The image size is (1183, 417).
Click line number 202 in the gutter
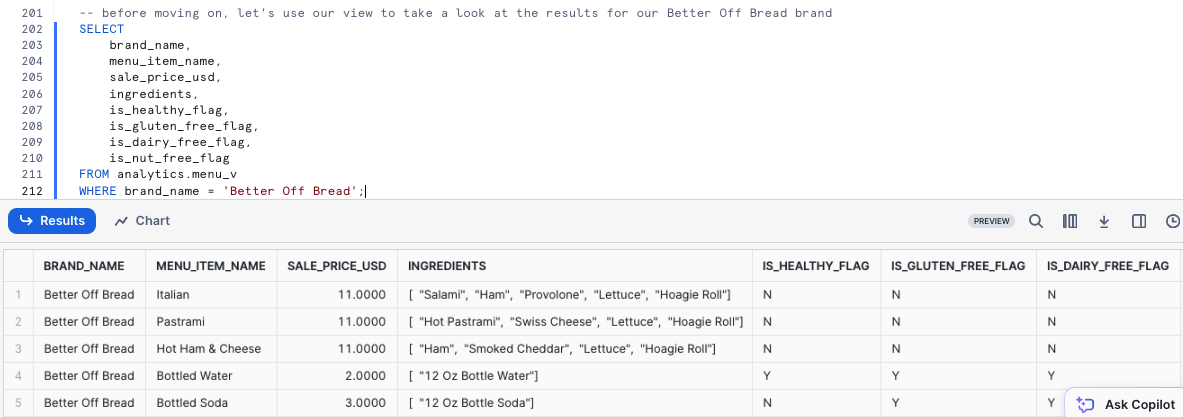point(32,29)
